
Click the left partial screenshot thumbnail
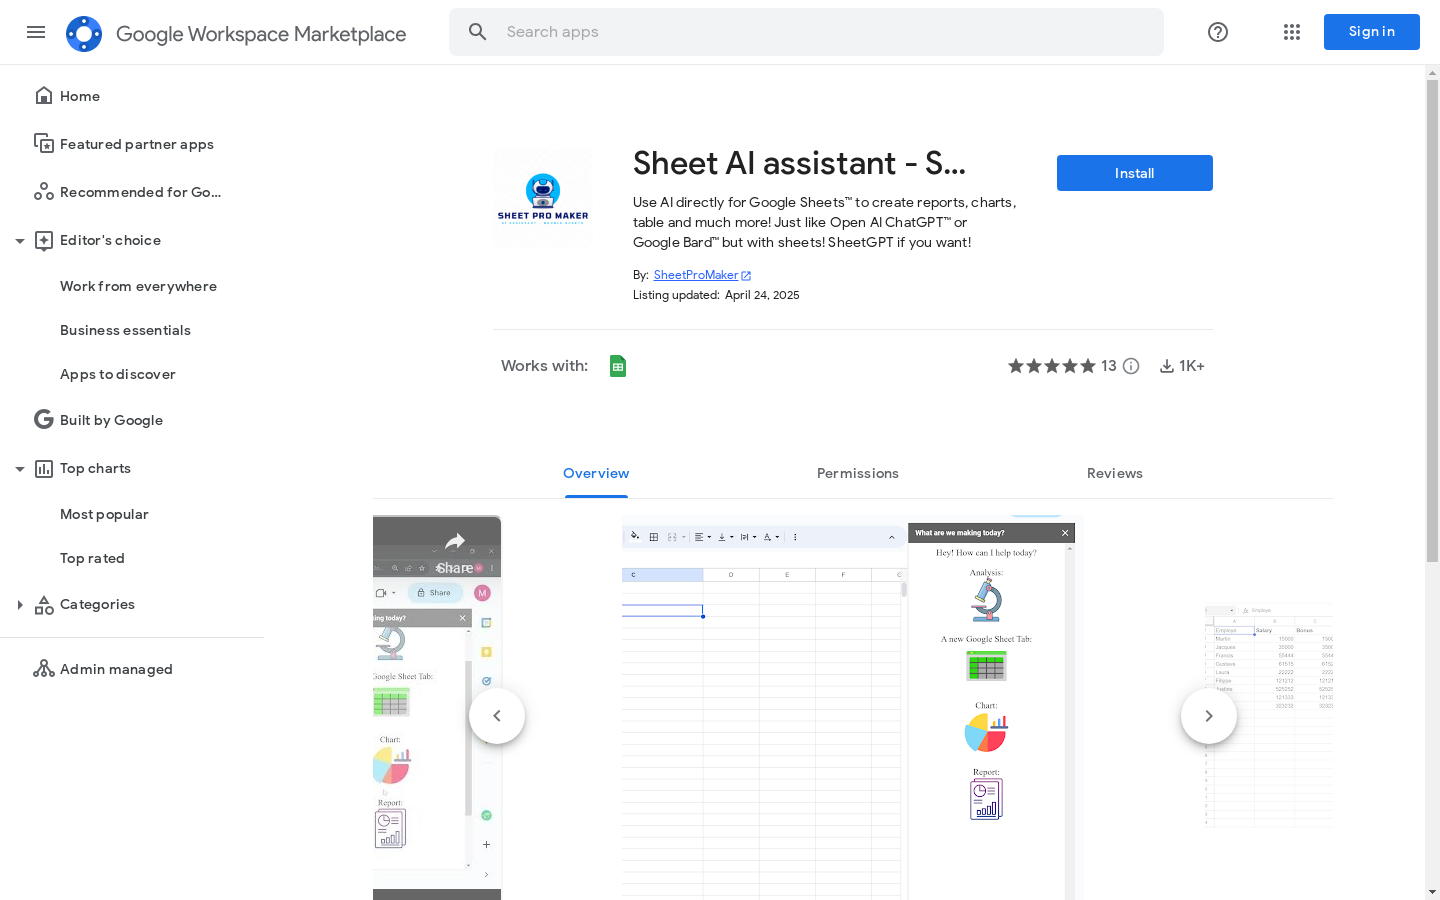coord(437,707)
